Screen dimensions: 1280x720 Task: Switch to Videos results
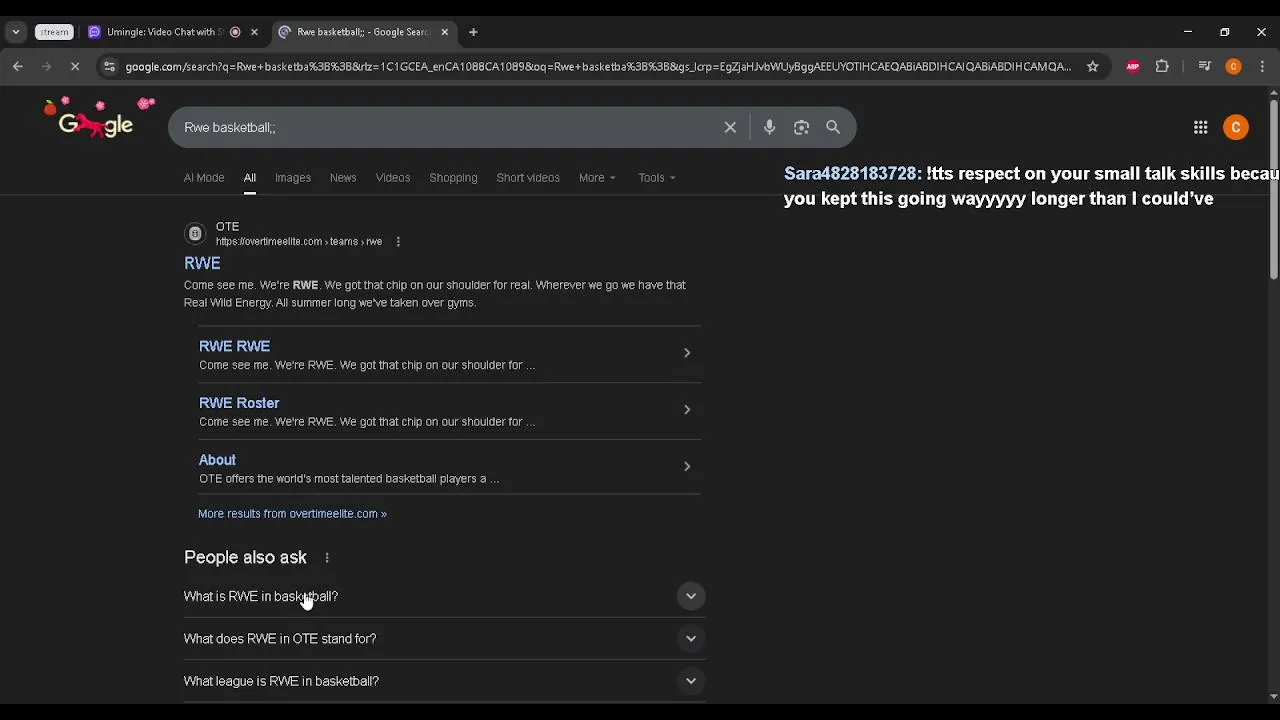pyautogui.click(x=393, y=178)
